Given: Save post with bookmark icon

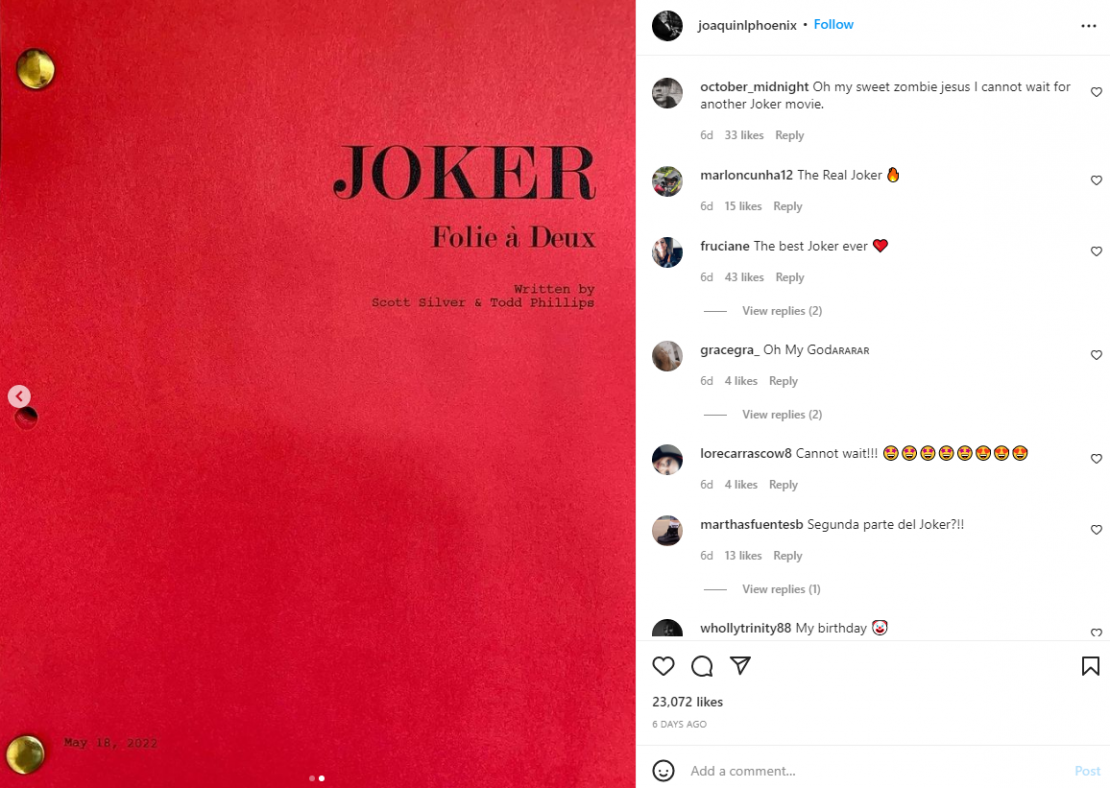Looking at the screenshot, I should pos(1090,666).
